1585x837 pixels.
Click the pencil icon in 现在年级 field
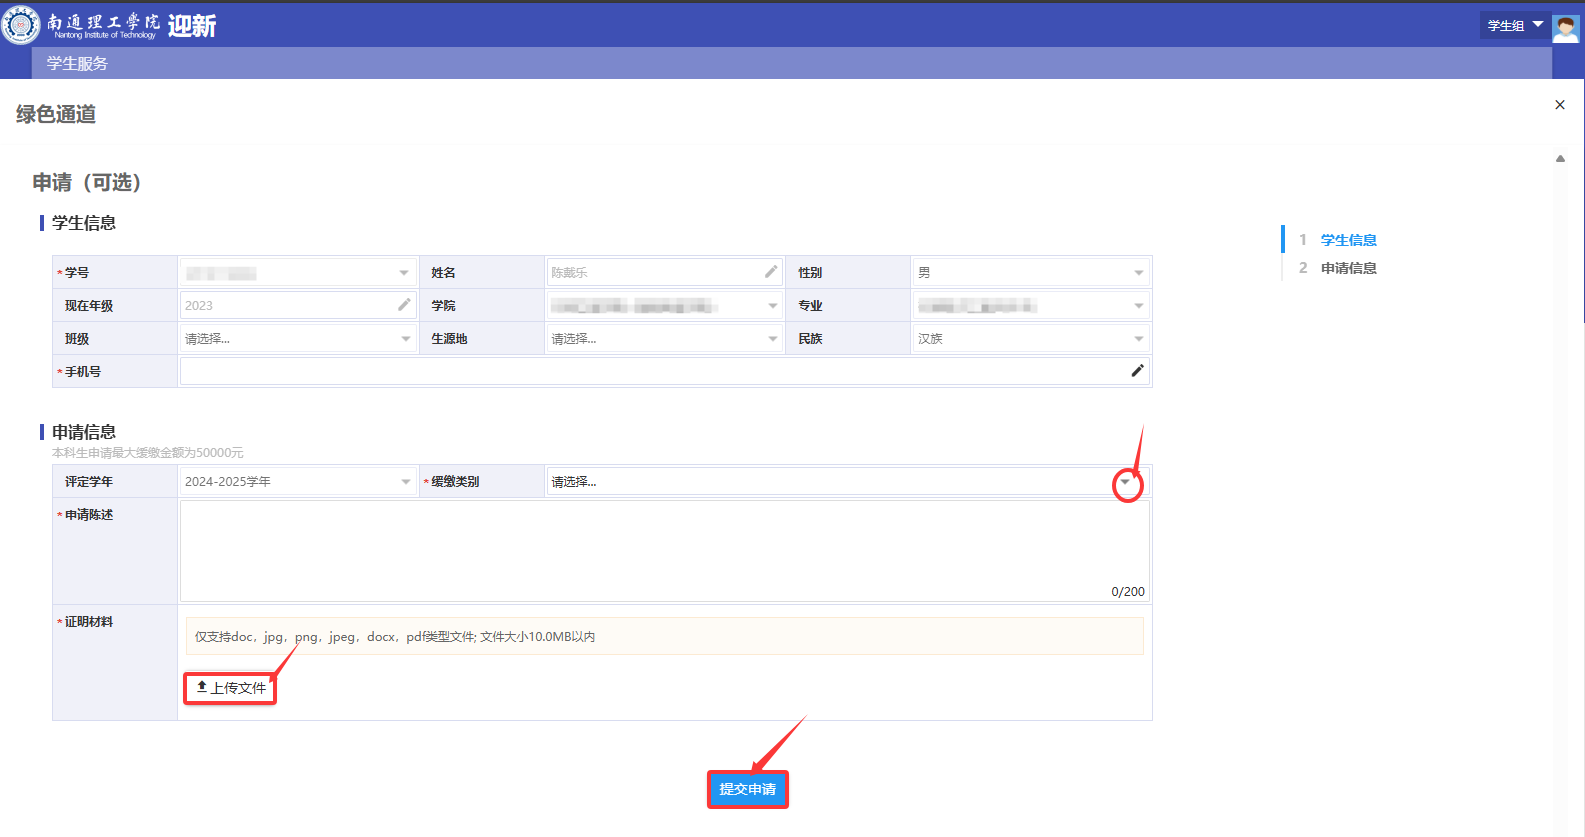(x=404, y=305)
